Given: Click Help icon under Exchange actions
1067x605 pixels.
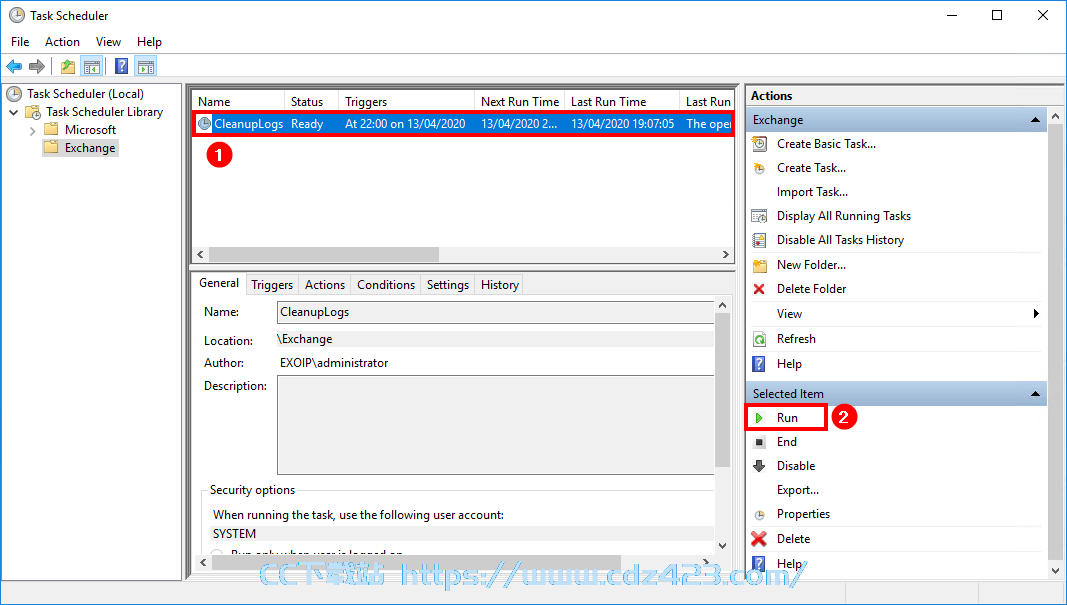Looking at the screenshot, I should pos(759,364).
